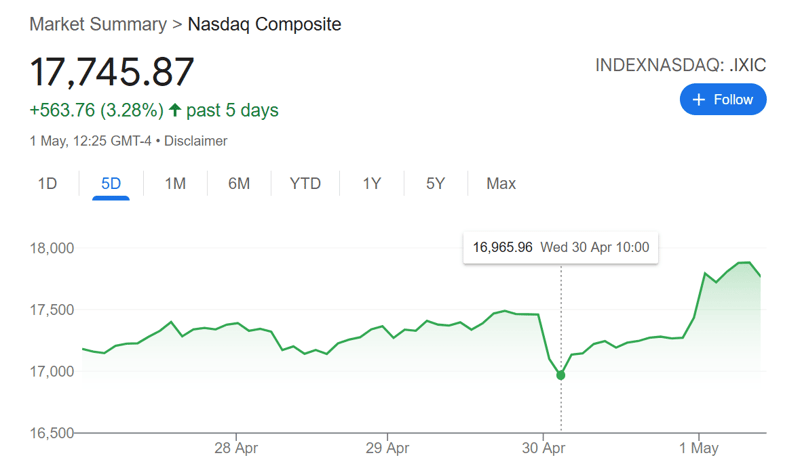Viewport: 800px width, 466px height.
Task: Click the green up arrow indicator
Action: [x=174, y=110]
